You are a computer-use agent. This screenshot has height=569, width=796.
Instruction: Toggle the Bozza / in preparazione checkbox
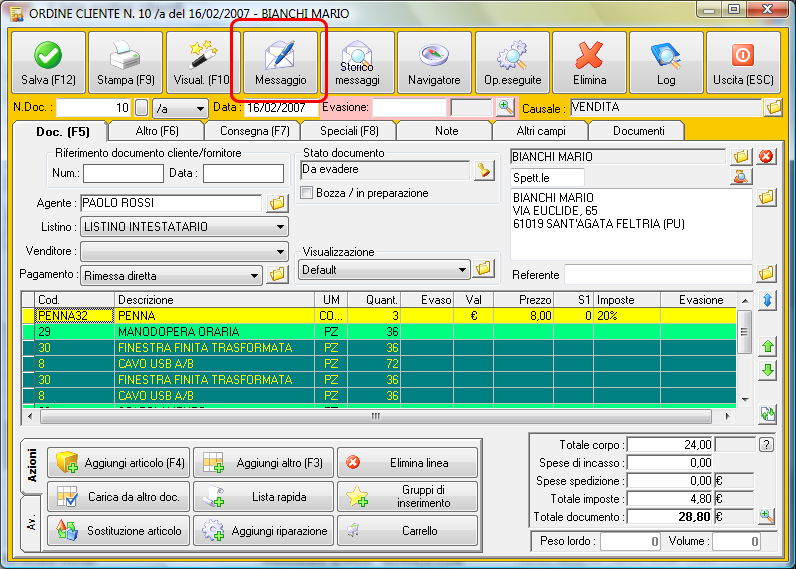click(307, 193)
